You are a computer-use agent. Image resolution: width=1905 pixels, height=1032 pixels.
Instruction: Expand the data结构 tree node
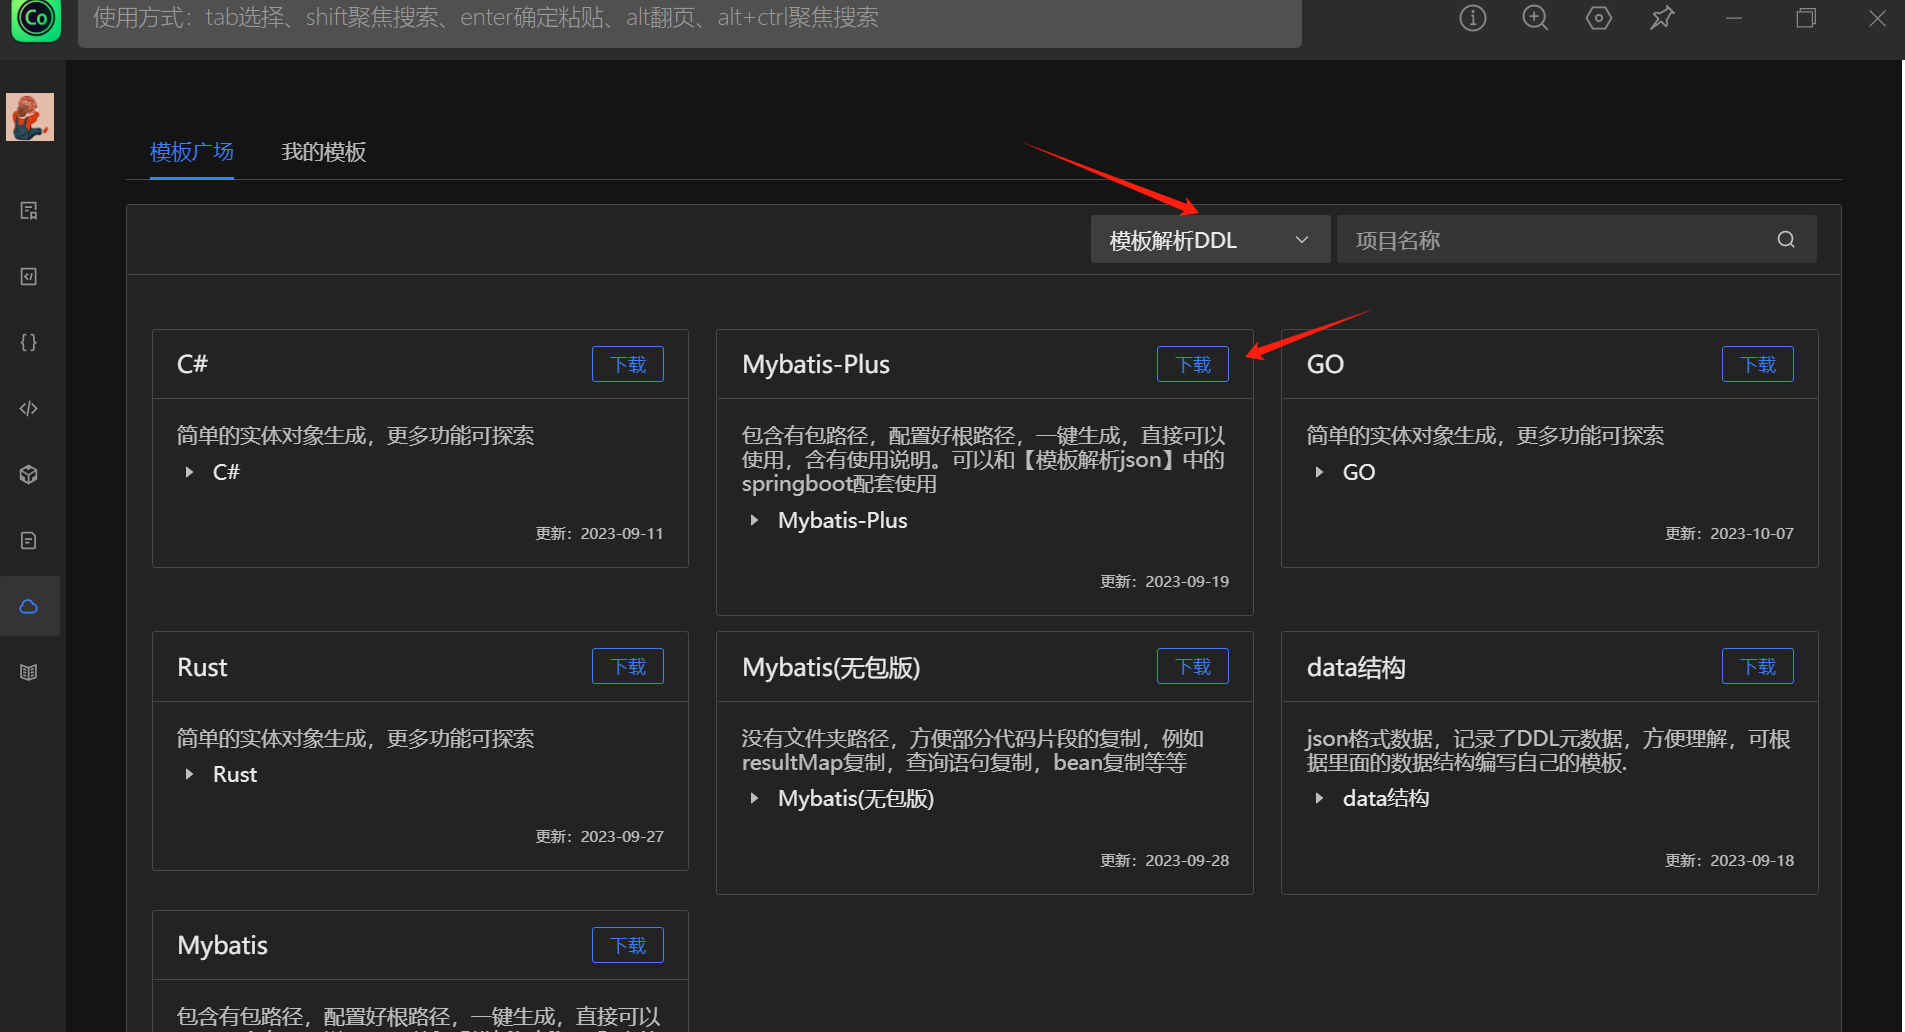[x=1319, y=798]
